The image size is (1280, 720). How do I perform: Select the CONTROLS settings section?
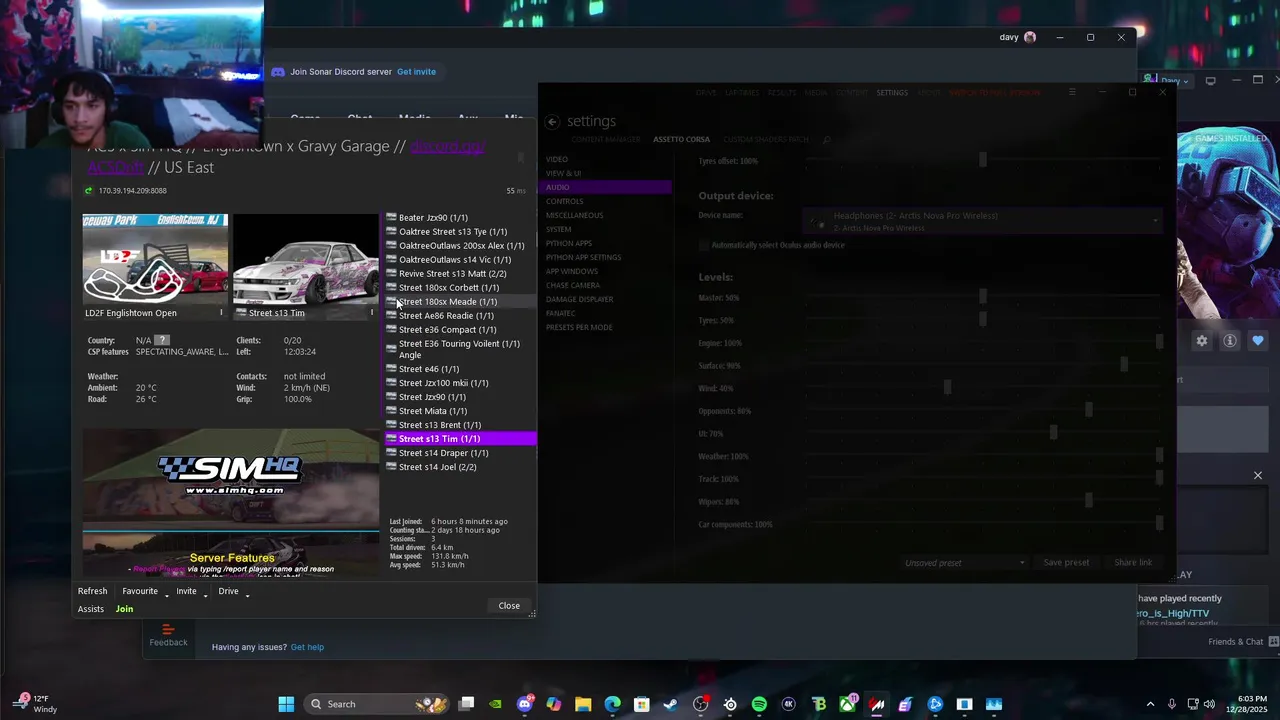565,201
